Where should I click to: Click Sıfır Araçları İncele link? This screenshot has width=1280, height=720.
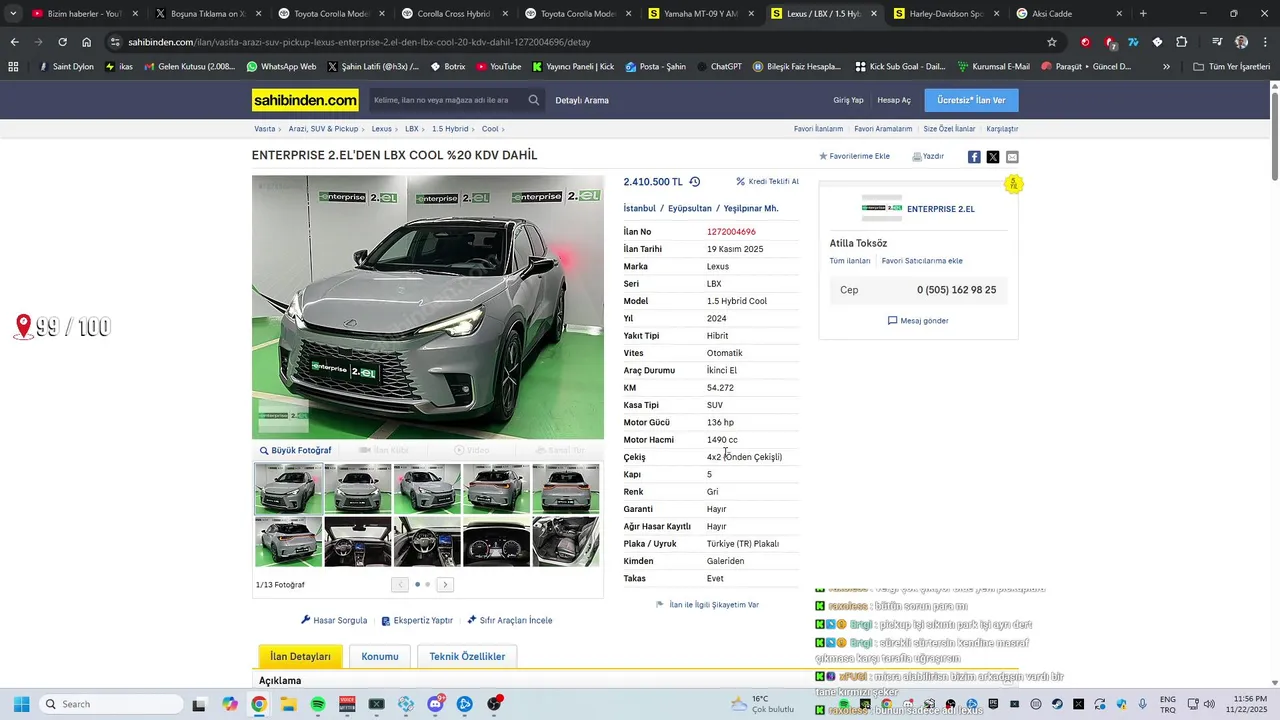tap(510, 620)
